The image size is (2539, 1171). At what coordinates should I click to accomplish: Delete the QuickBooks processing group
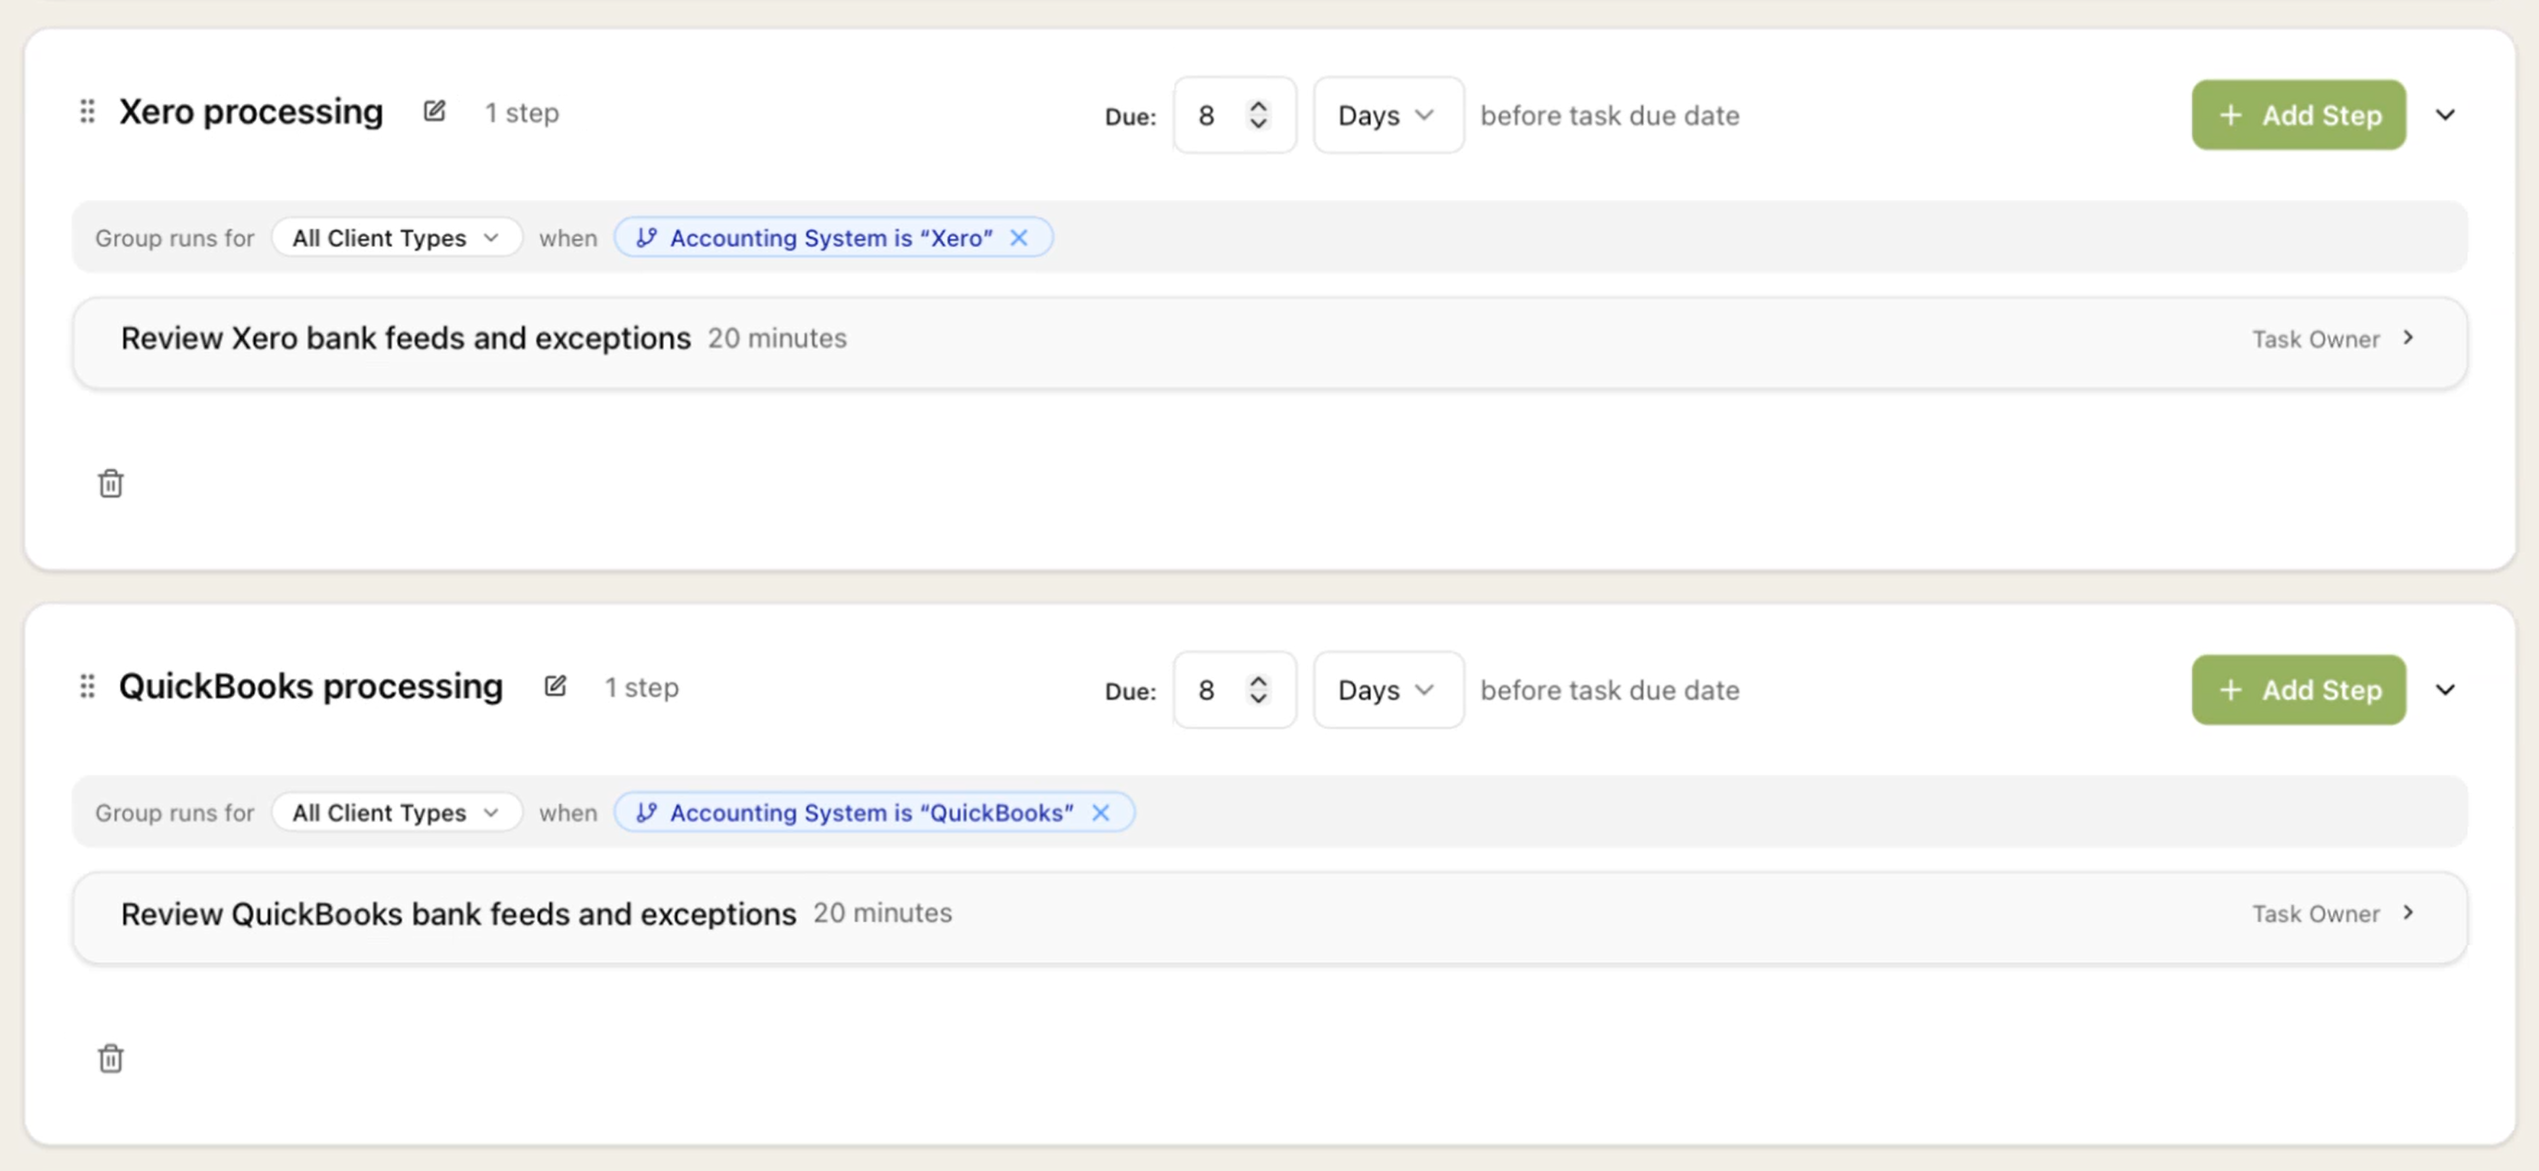click(111, 1058)
